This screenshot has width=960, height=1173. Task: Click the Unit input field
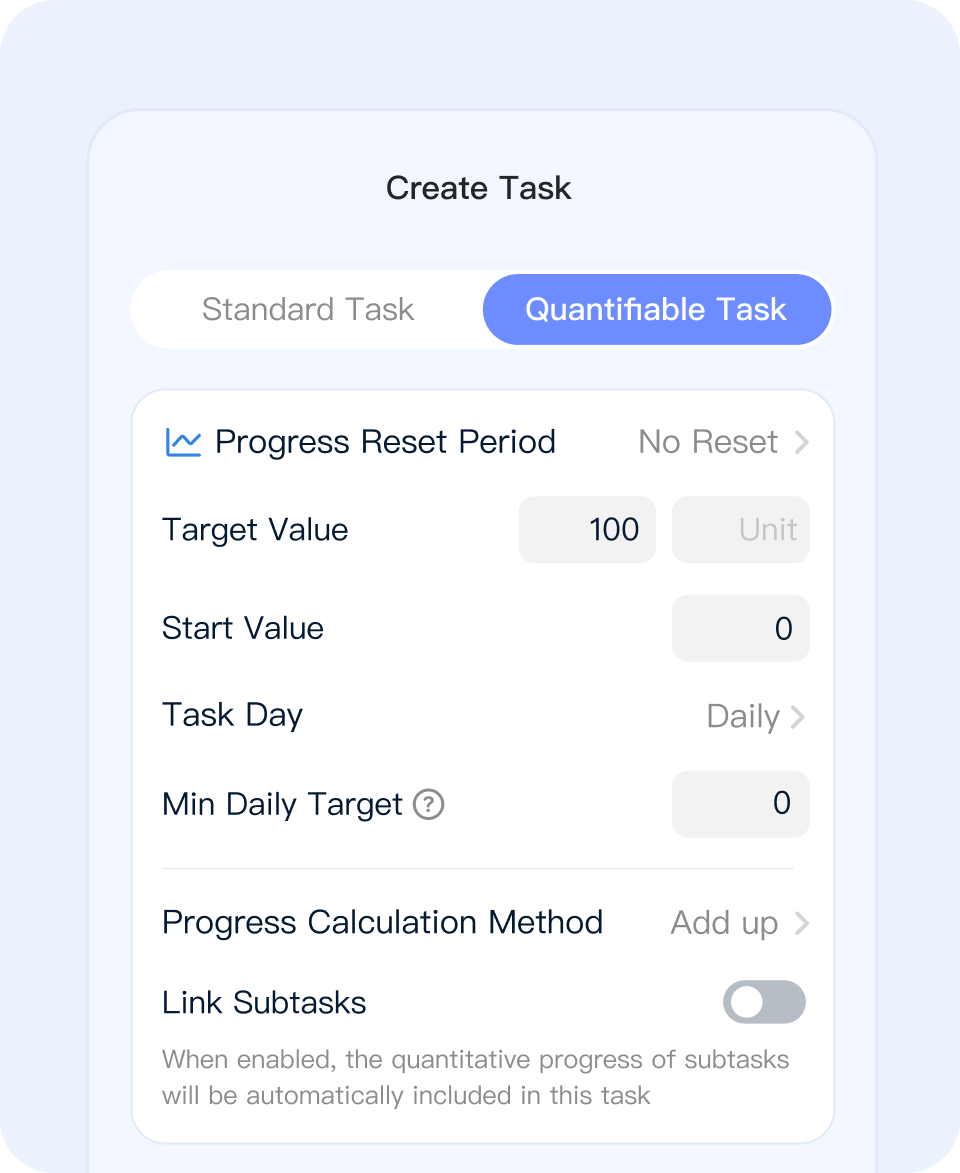(740, 530)
